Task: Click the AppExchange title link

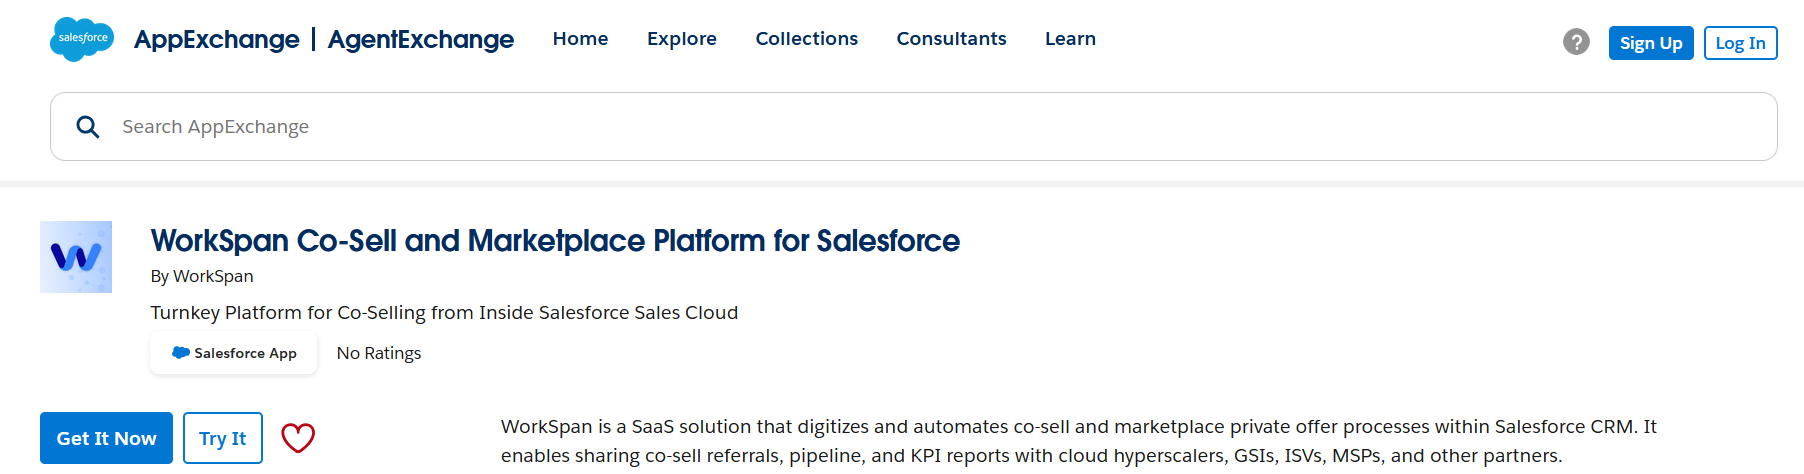Action: click(x=217, y=39)
